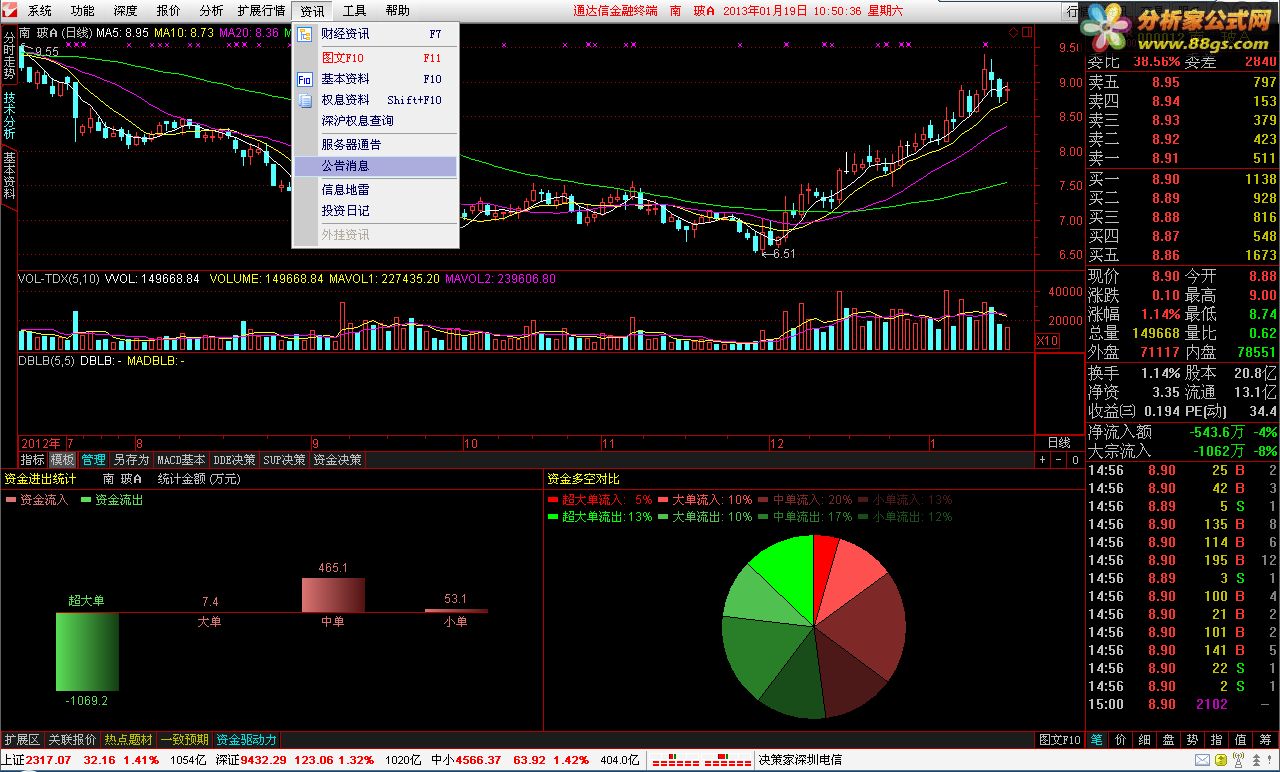Open 投资日记 menu entry
Screen dimensions: 1280x772
(x=376, y=211)
